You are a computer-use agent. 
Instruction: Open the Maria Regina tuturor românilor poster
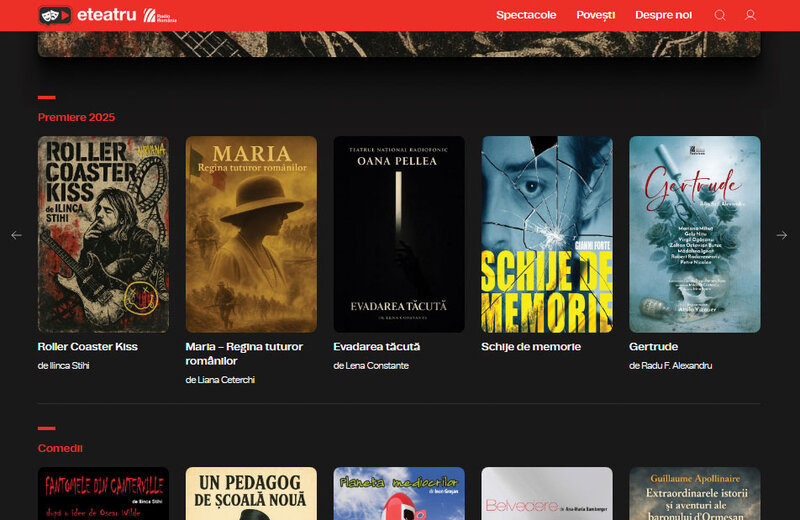tap(251, 234)
